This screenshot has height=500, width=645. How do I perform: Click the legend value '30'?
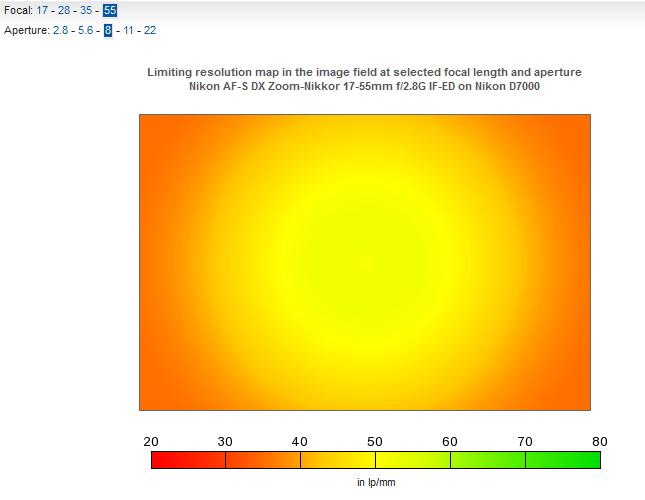point(225,442)
